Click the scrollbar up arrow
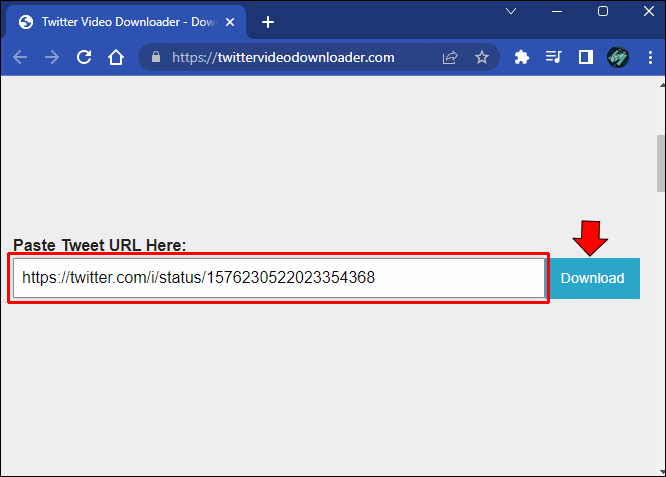Viewport: 666px width, 477px height. (662, 85)
